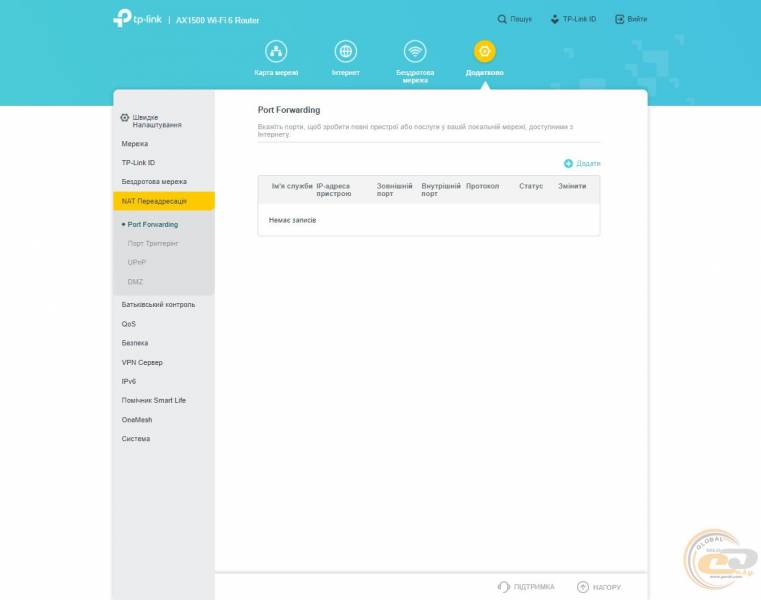Collapse the NAT Переадресація section
This screenshot has width=761, height=600.
(164, 201)
